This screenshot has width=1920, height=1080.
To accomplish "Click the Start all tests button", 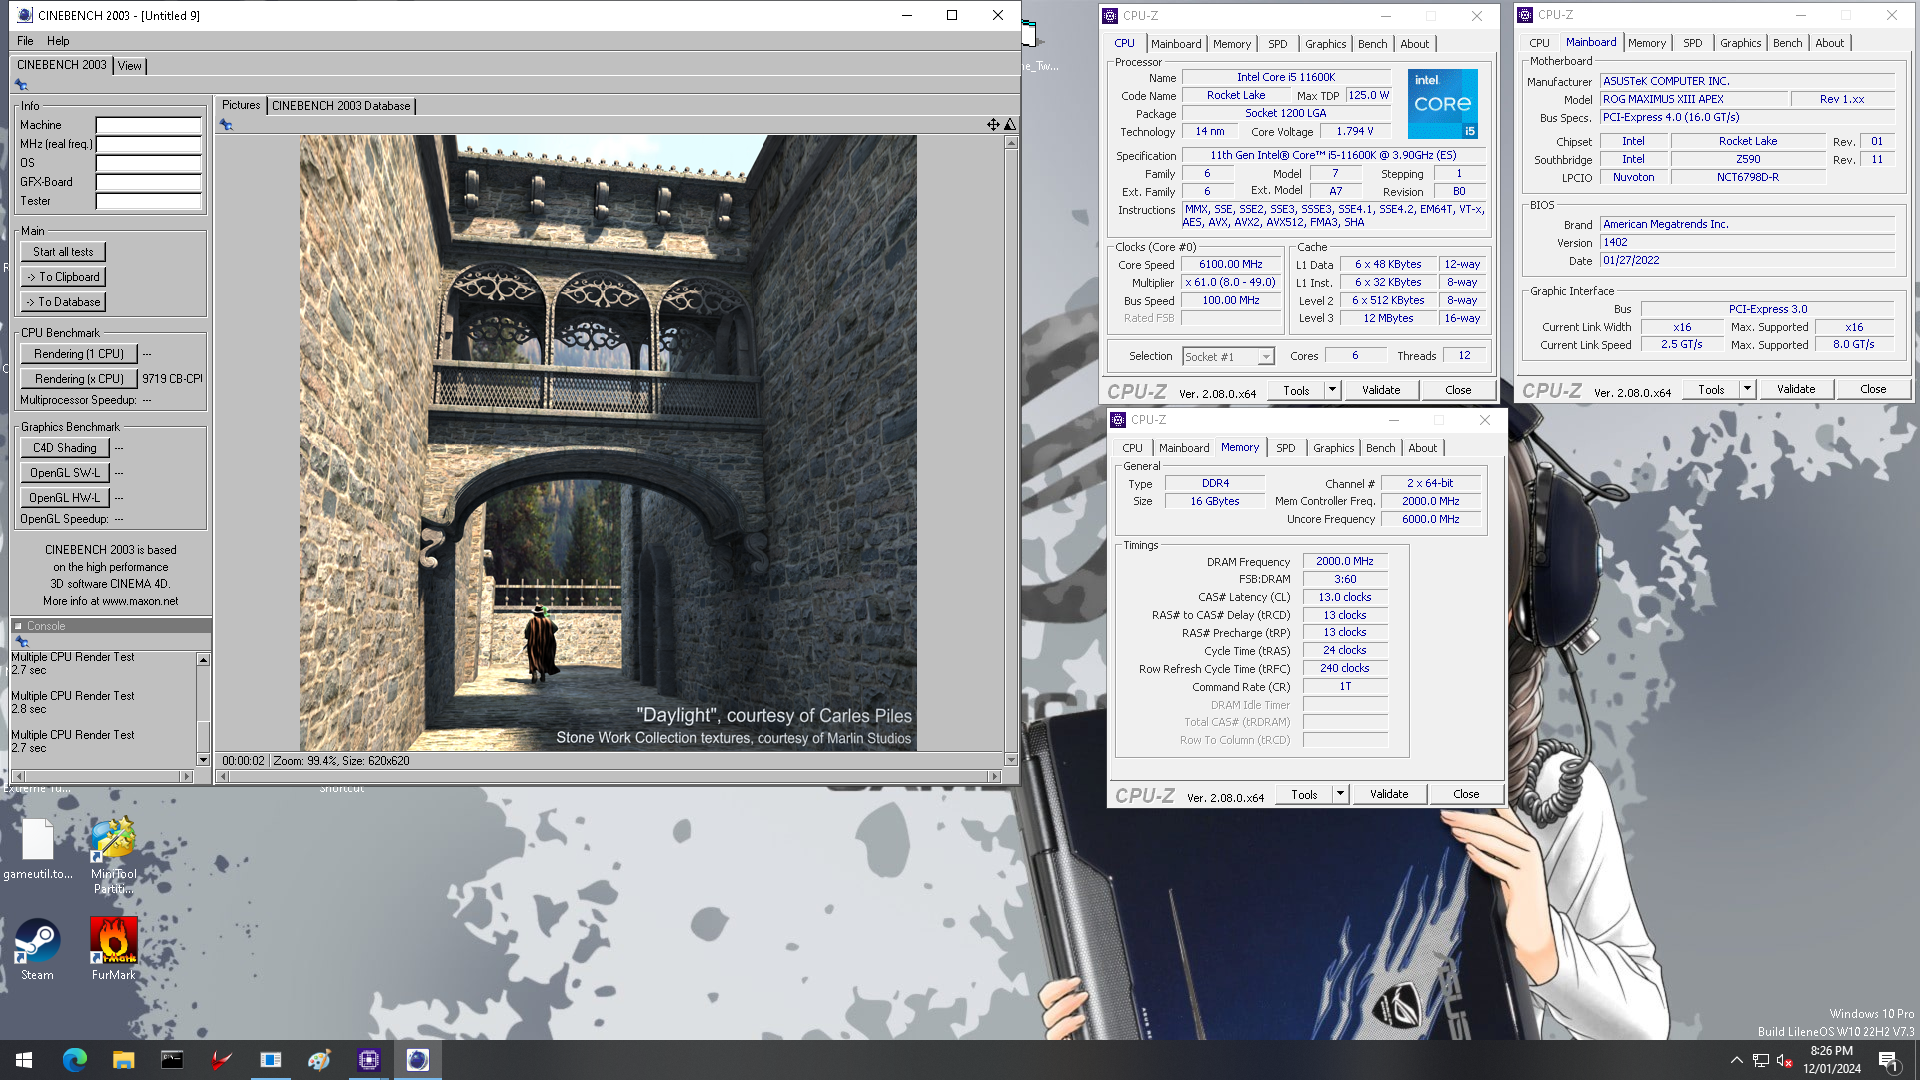I will (63, 252).
